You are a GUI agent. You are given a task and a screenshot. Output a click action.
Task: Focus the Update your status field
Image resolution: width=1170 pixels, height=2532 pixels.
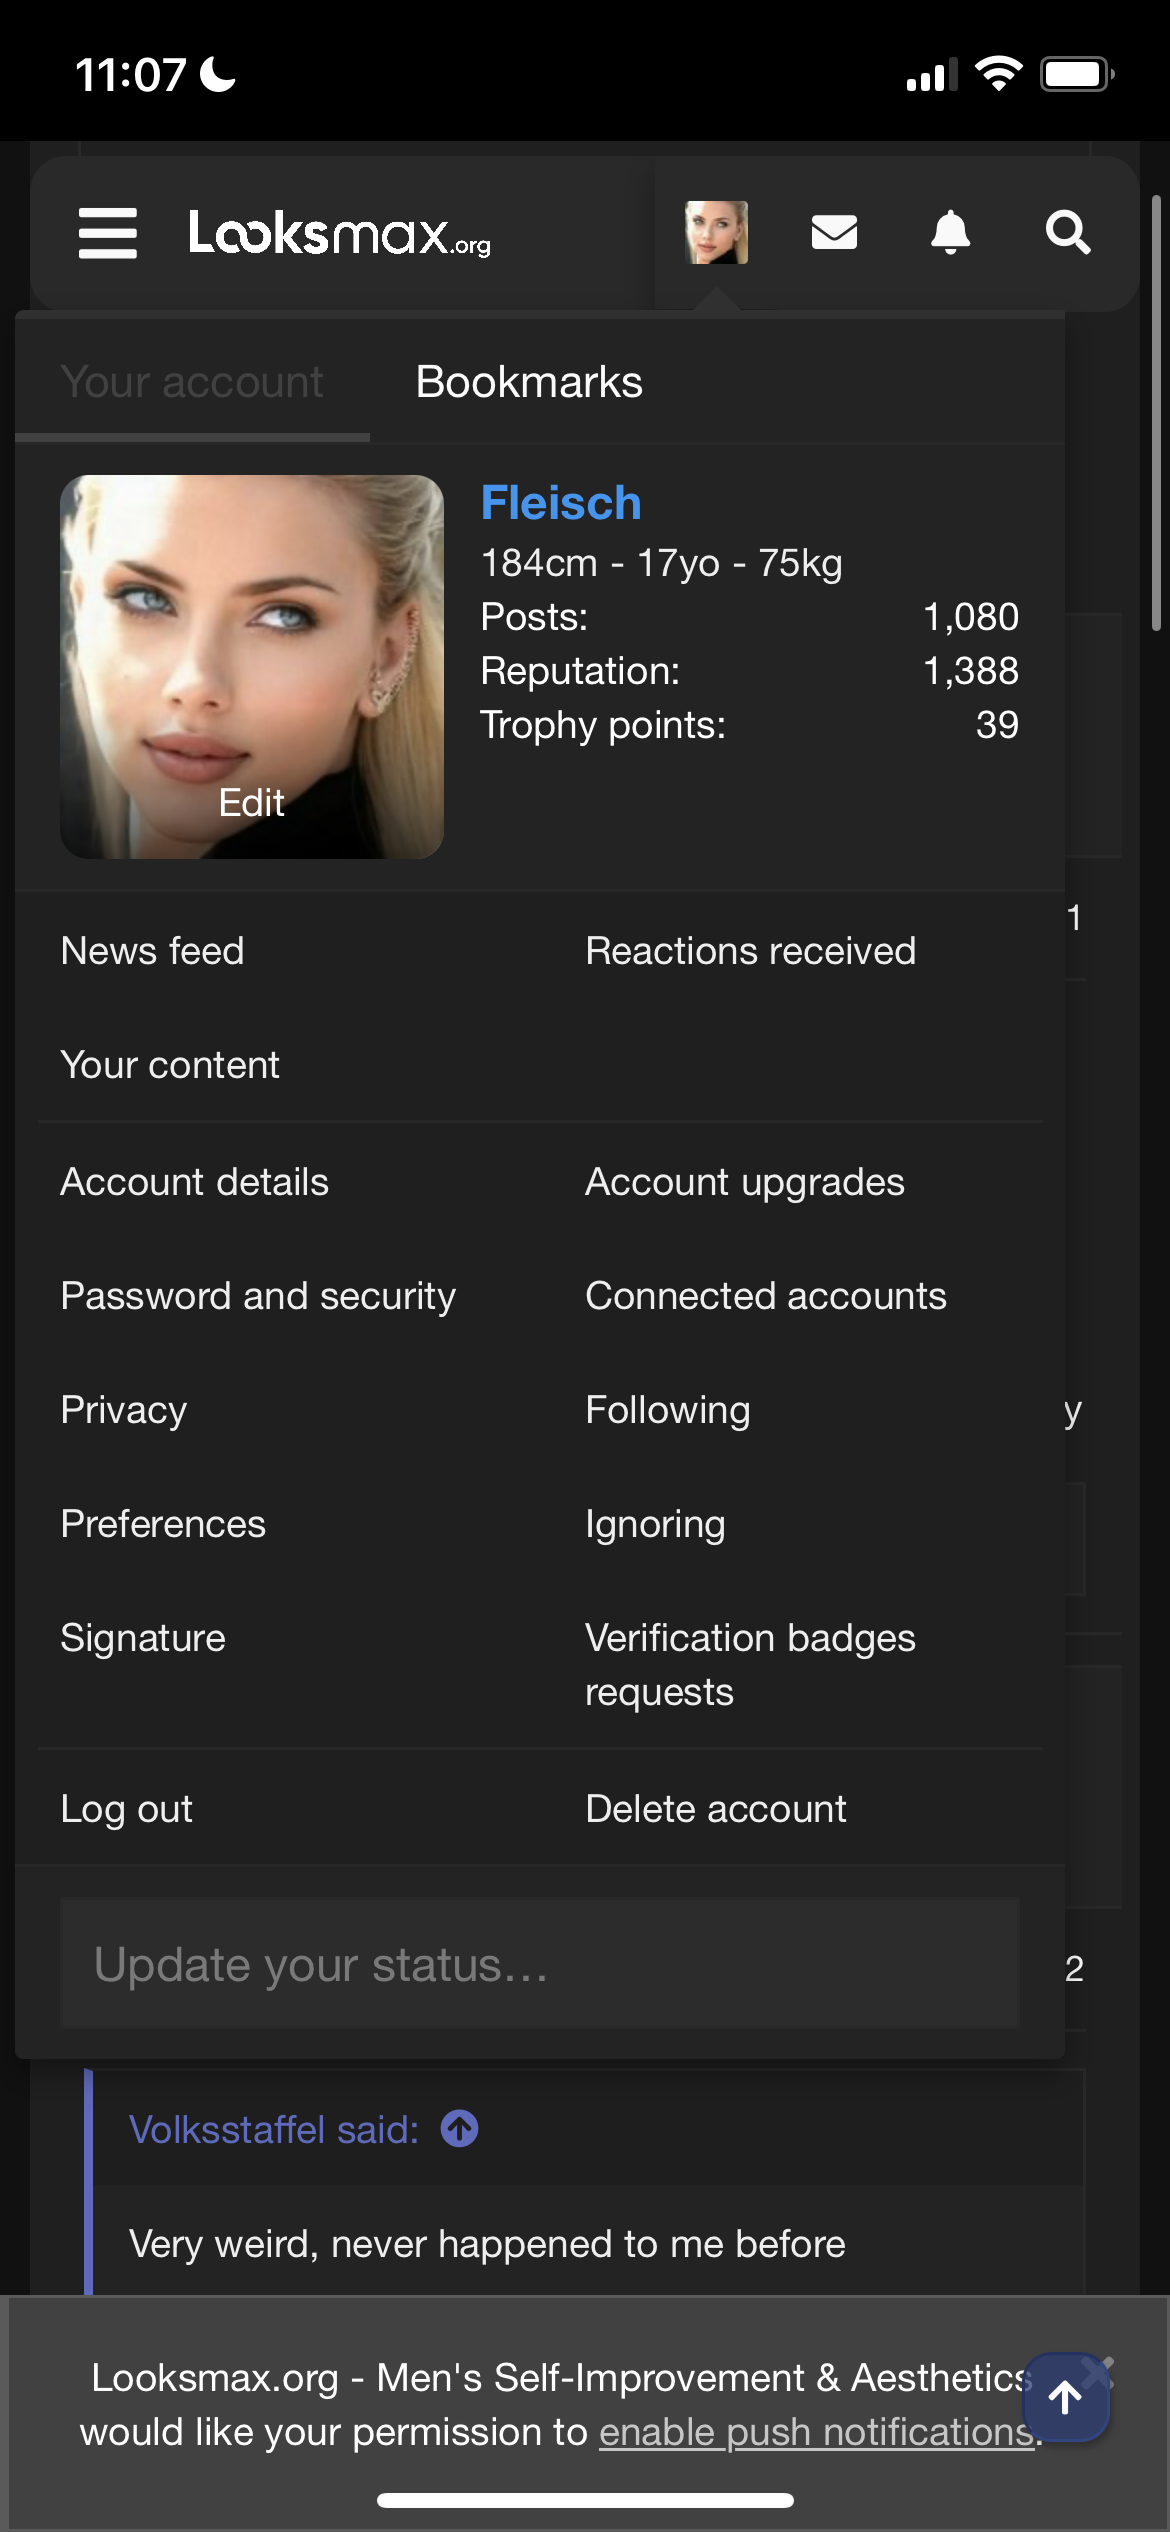pos(540,1964)
